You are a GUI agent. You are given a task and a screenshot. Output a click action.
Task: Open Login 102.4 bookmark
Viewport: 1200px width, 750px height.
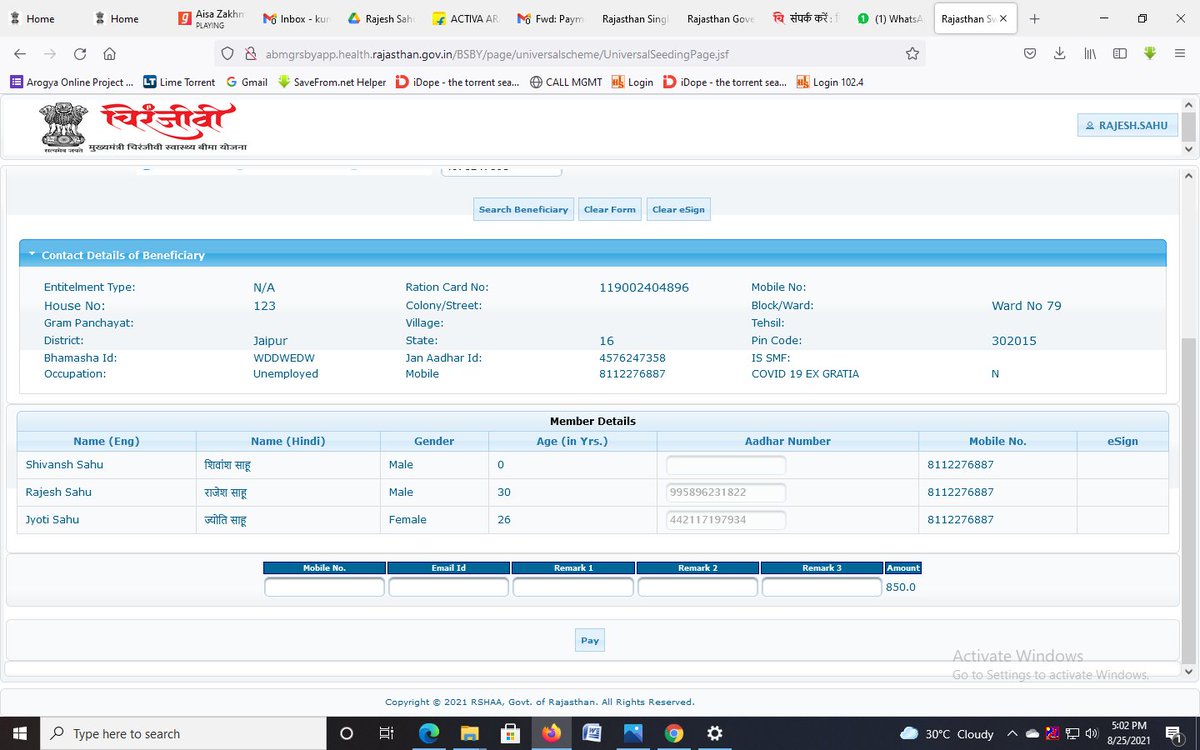pyautogui.click(x=830, y=82)
